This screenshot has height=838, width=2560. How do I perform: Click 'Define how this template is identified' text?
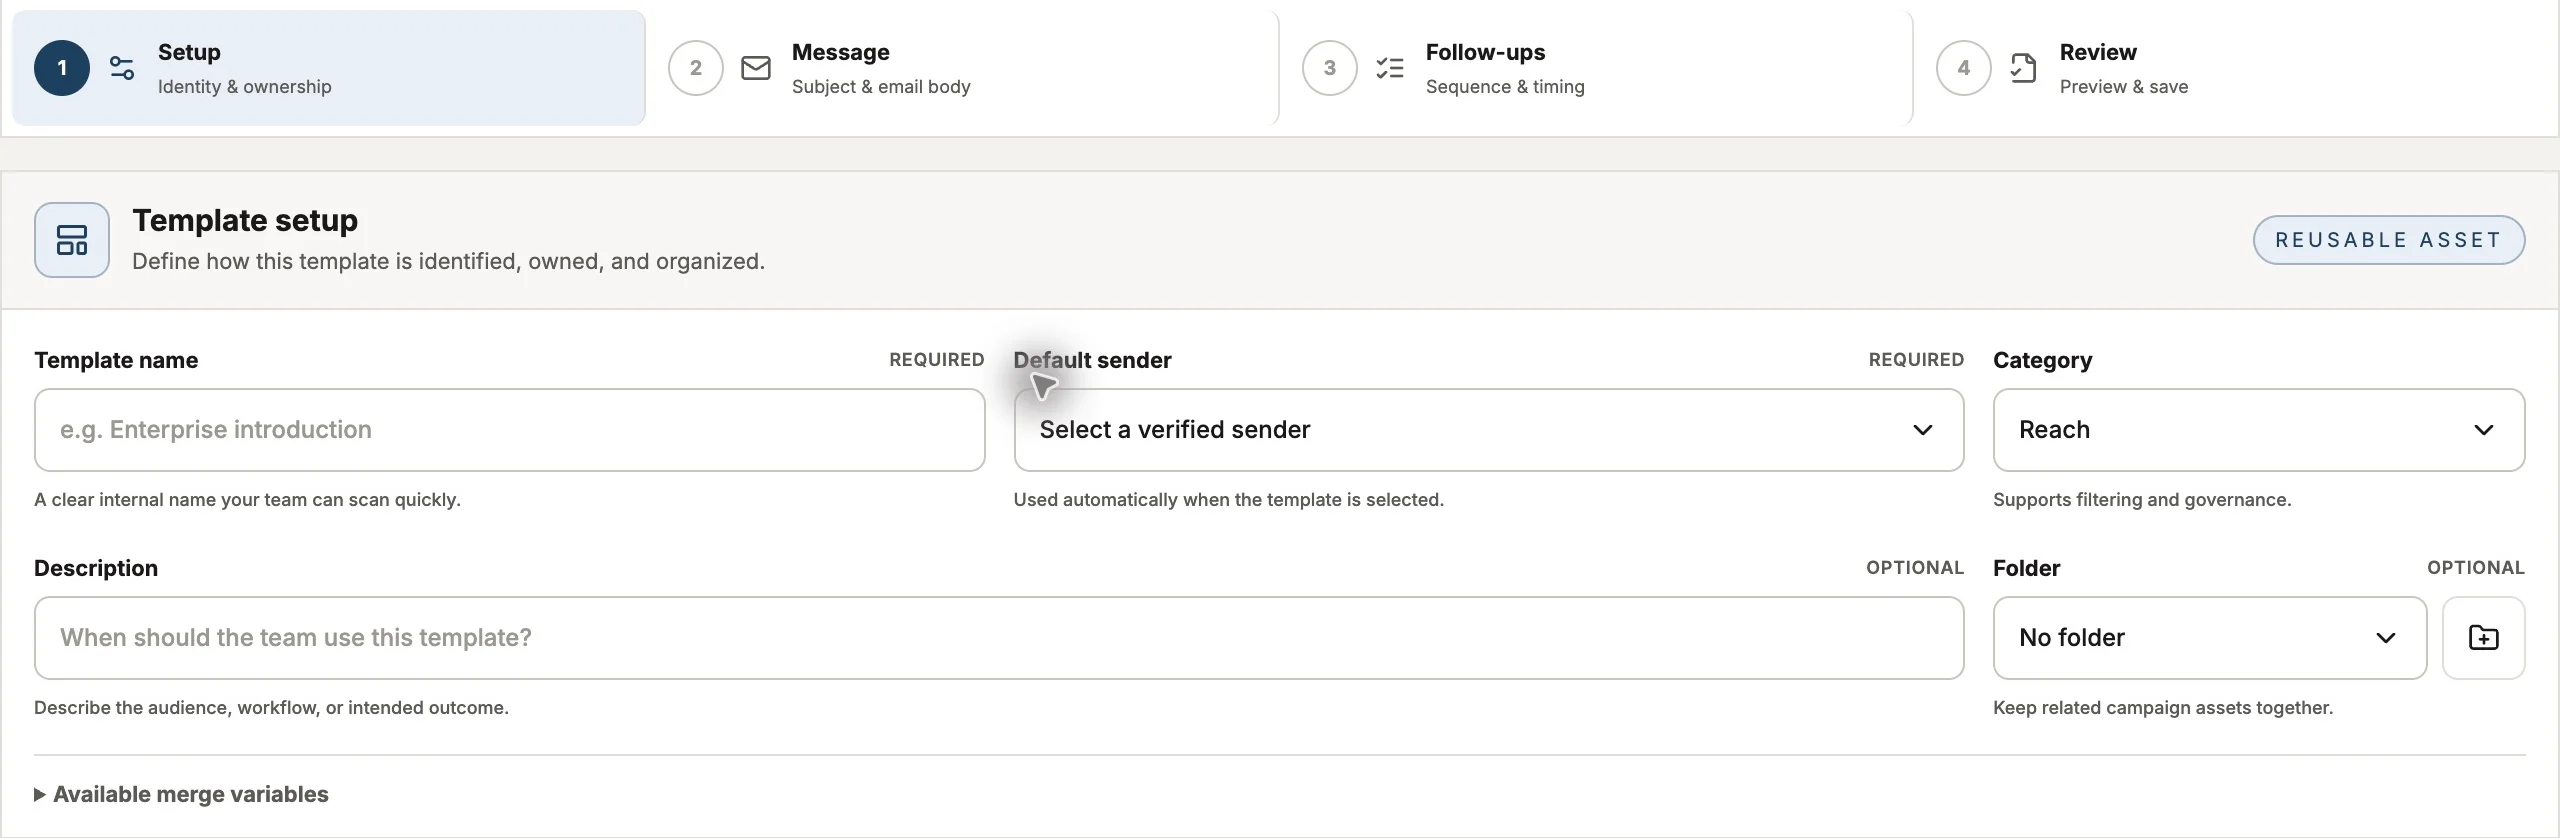tap(448, 261)
